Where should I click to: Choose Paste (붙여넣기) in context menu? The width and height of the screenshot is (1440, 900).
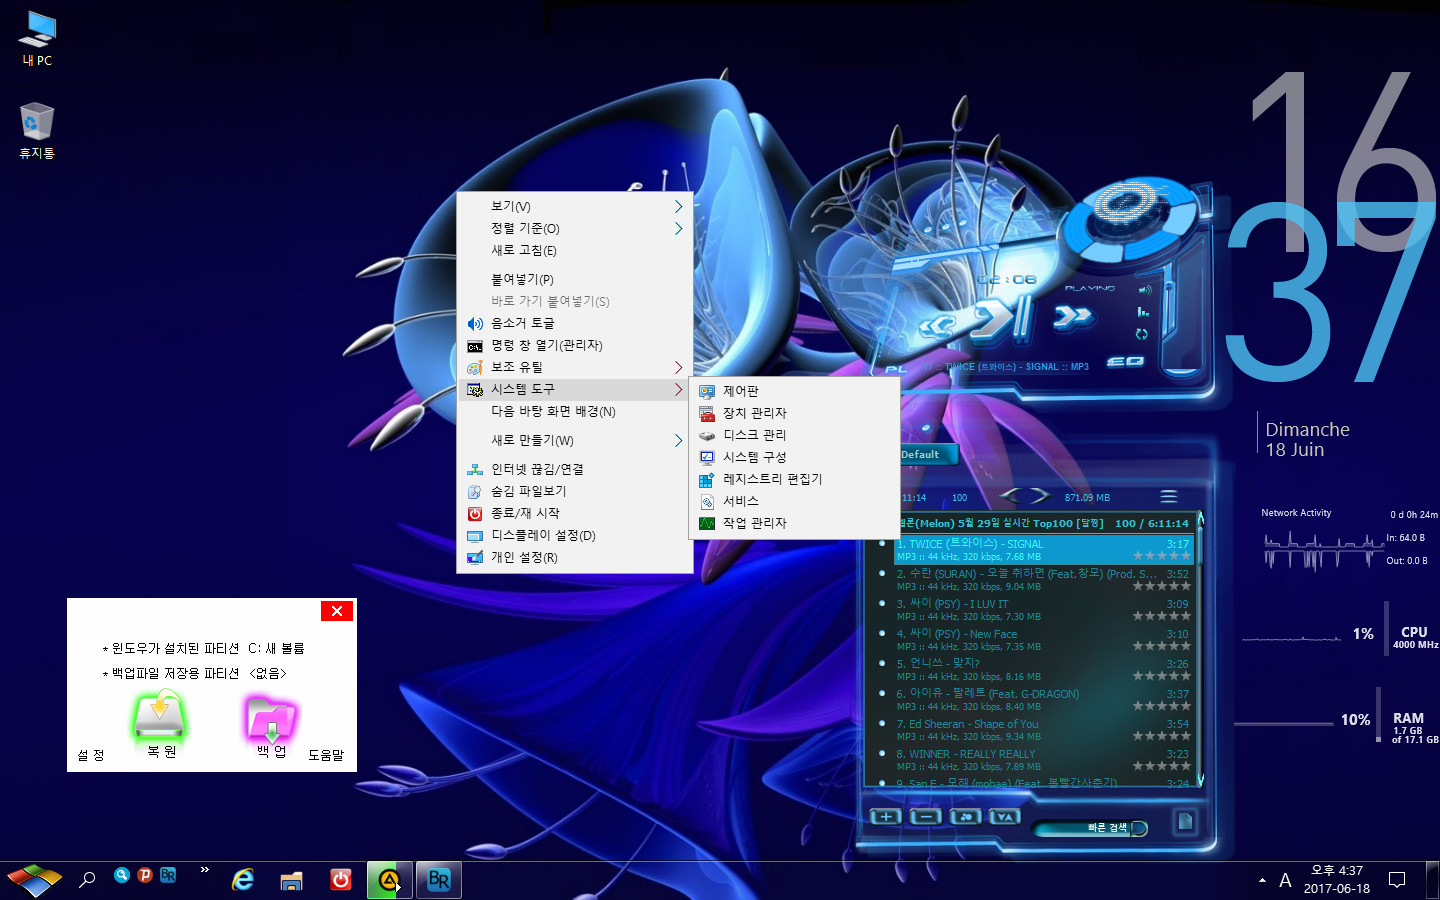tap(575, 279)
